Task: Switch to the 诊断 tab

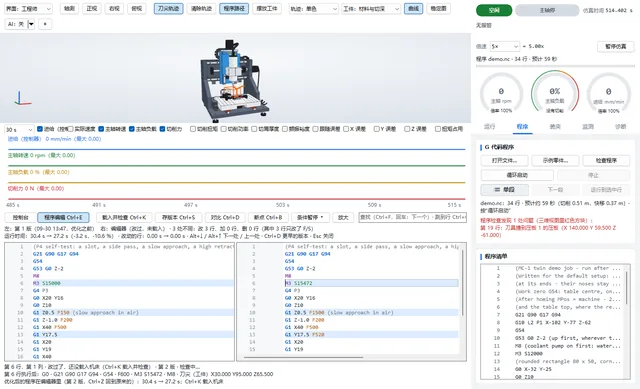Action: click(x=620, y=127)
